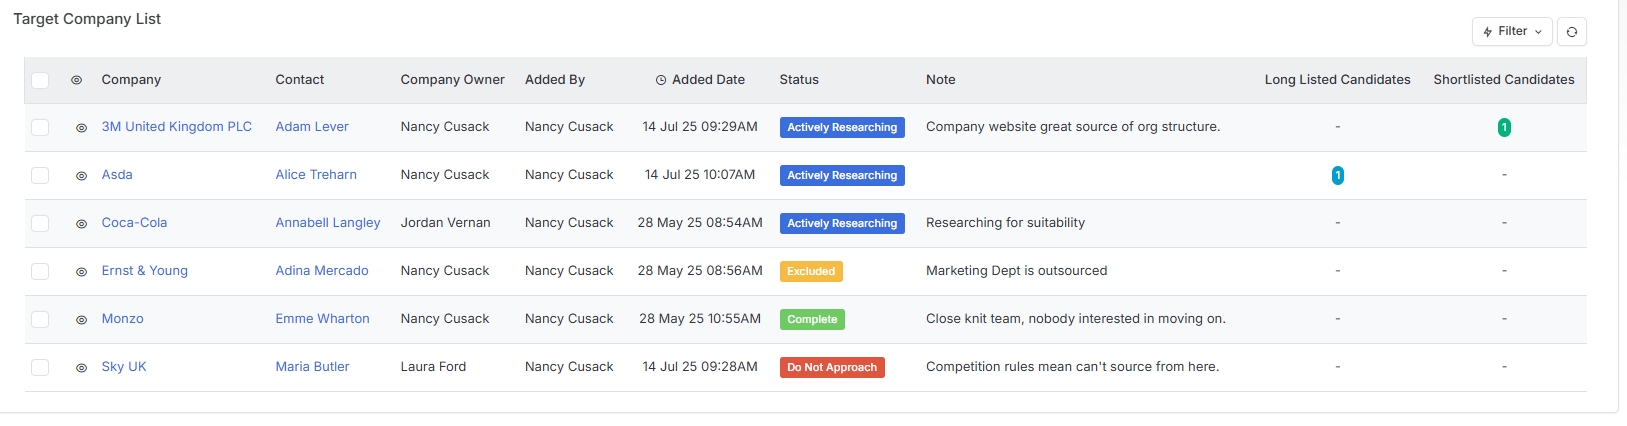The image size is (1627, 426).
Task: Open the Coca-Cola company link
Action: pyautogui.click(x=134, y=223)
